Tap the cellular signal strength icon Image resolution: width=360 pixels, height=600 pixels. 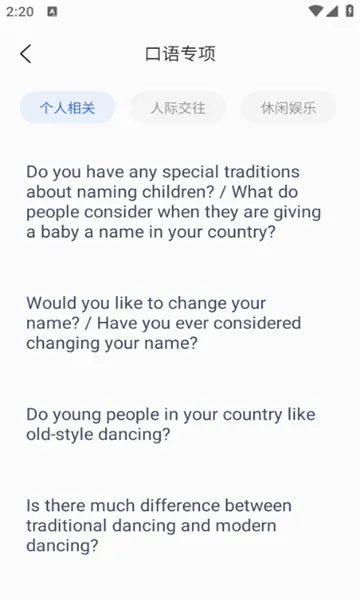pyautogui.click(x=332, y=11)
